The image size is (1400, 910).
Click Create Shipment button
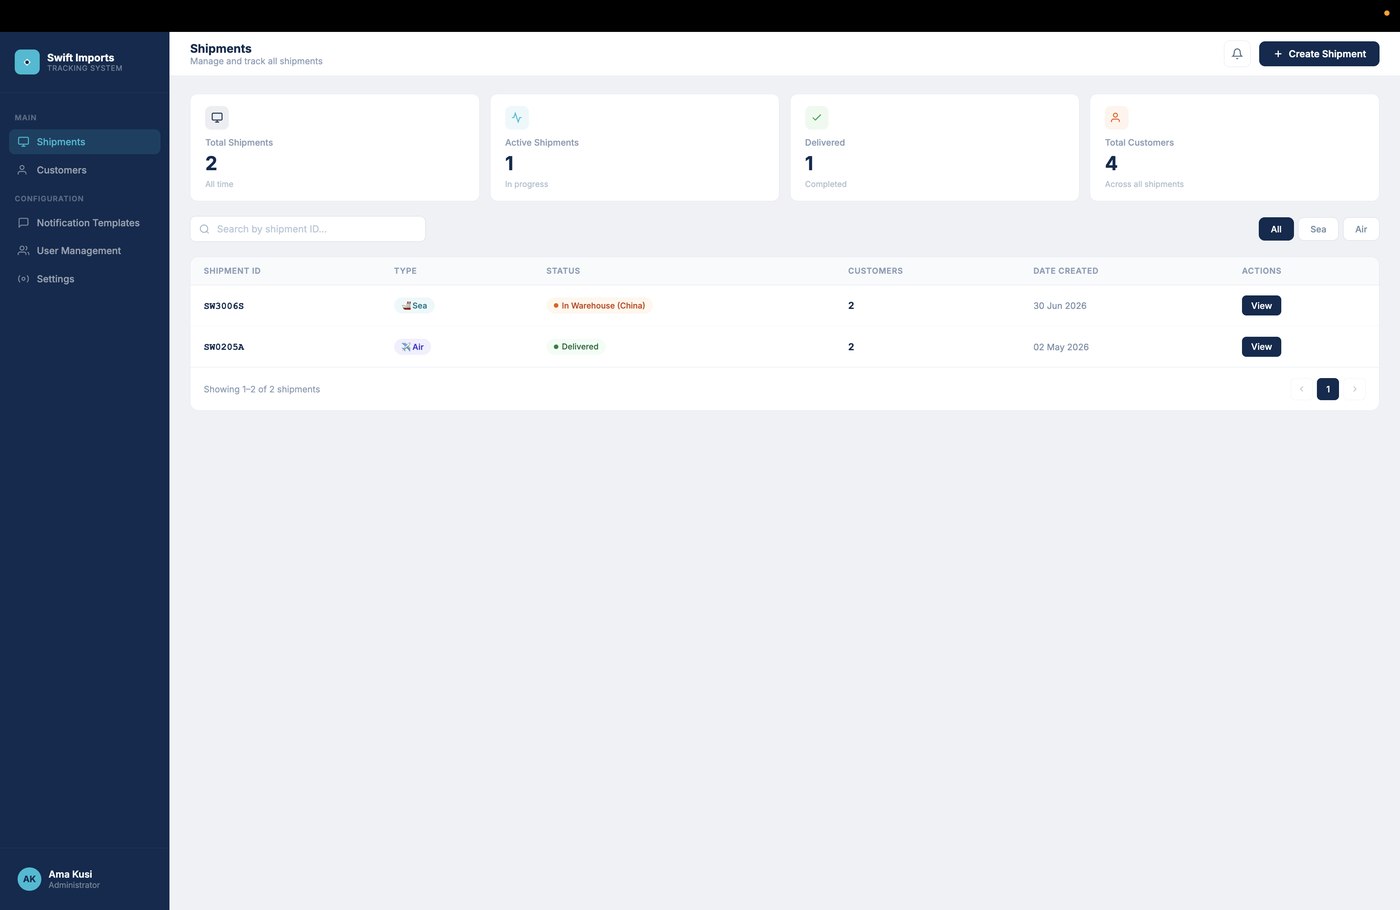1319,54
